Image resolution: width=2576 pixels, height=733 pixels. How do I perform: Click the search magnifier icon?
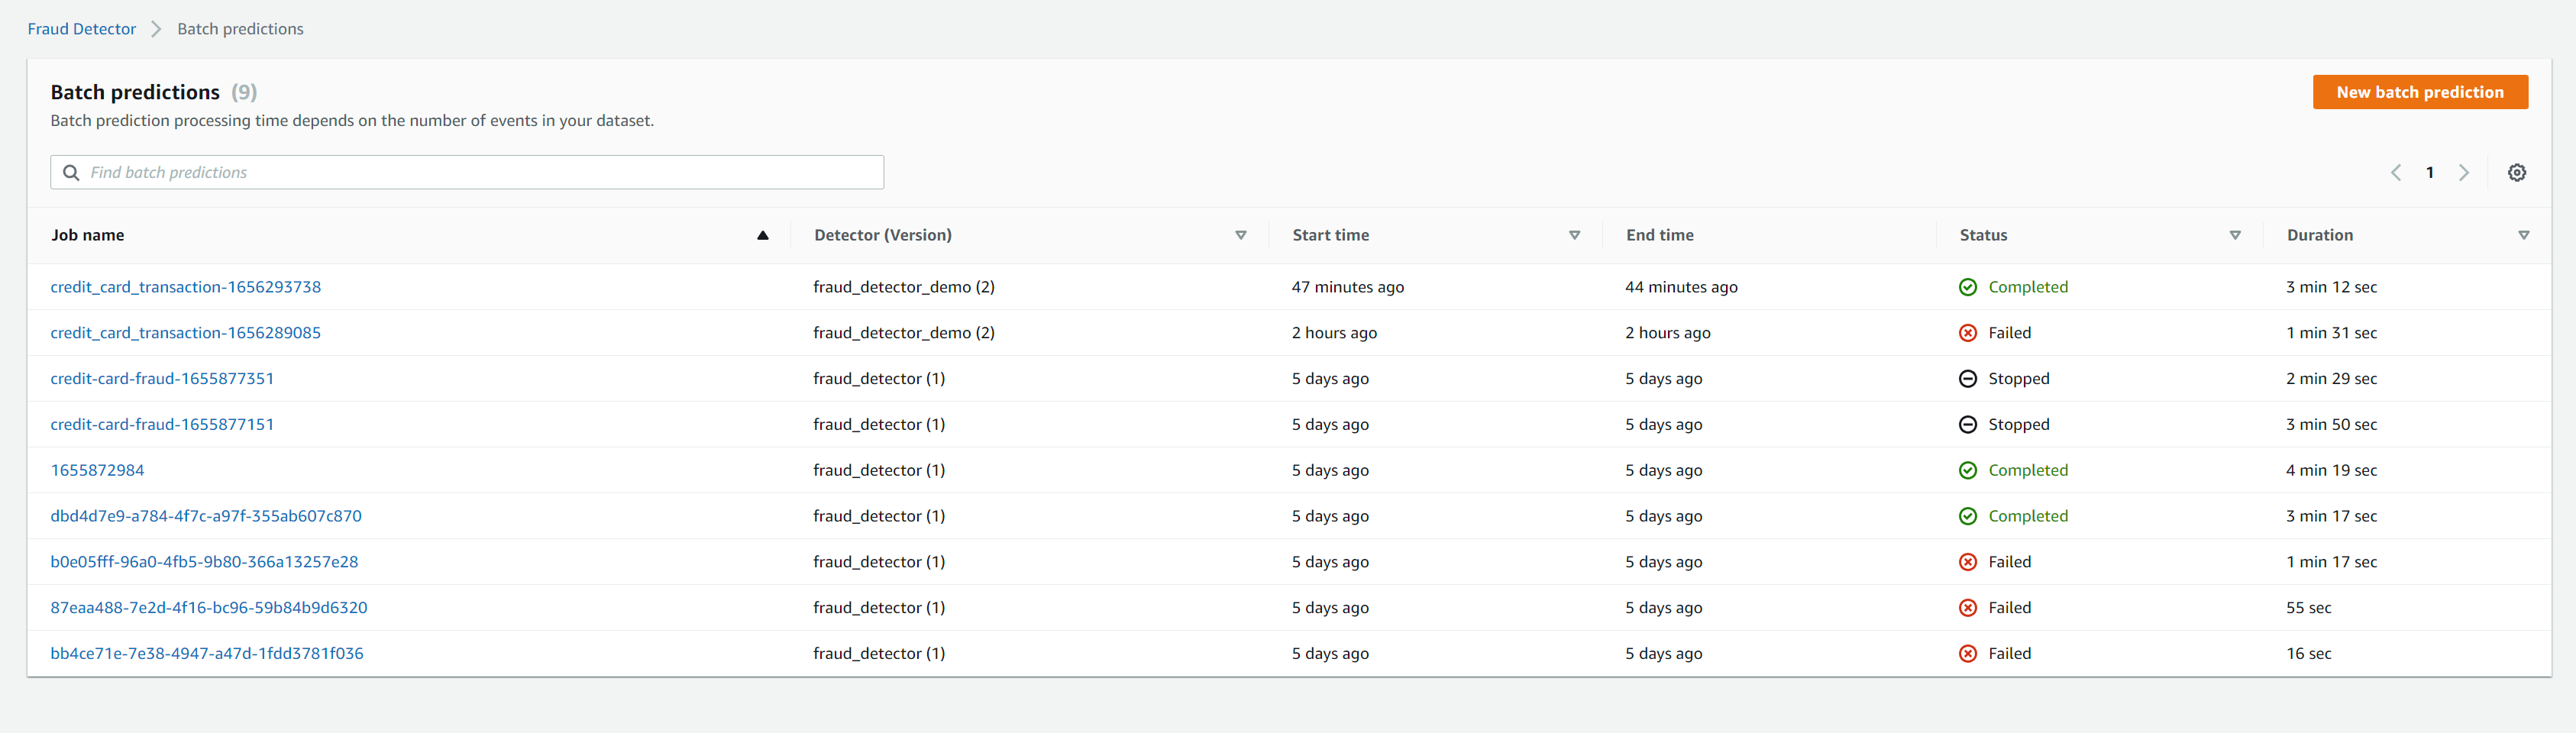71,172
